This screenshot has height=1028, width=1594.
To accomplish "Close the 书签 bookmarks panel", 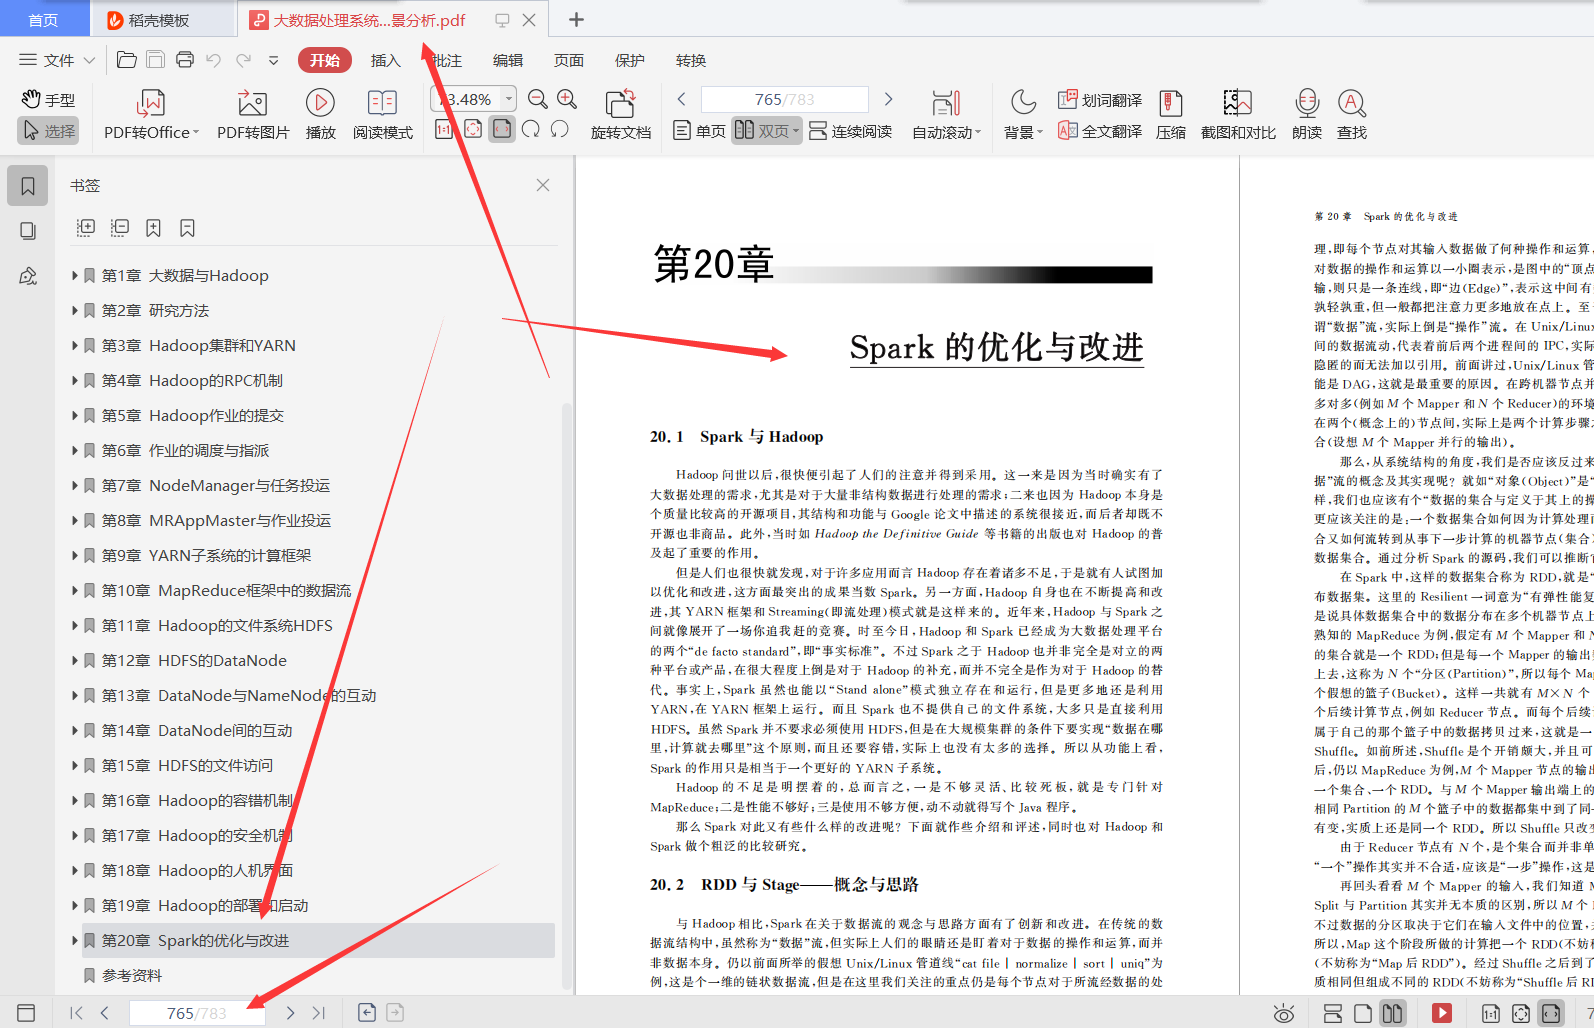I will tap(543, 185).
